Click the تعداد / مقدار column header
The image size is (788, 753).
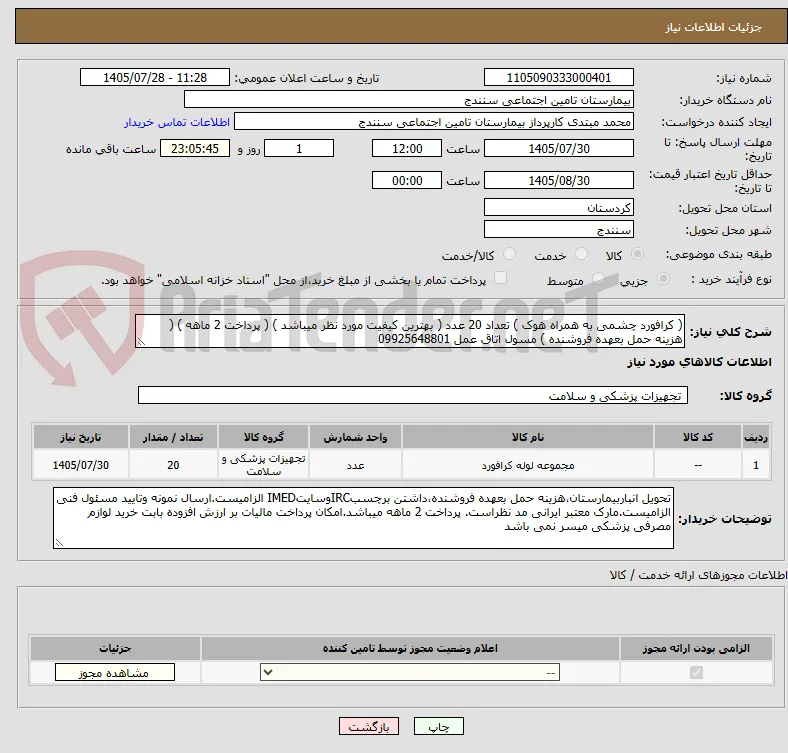point(173,437)
